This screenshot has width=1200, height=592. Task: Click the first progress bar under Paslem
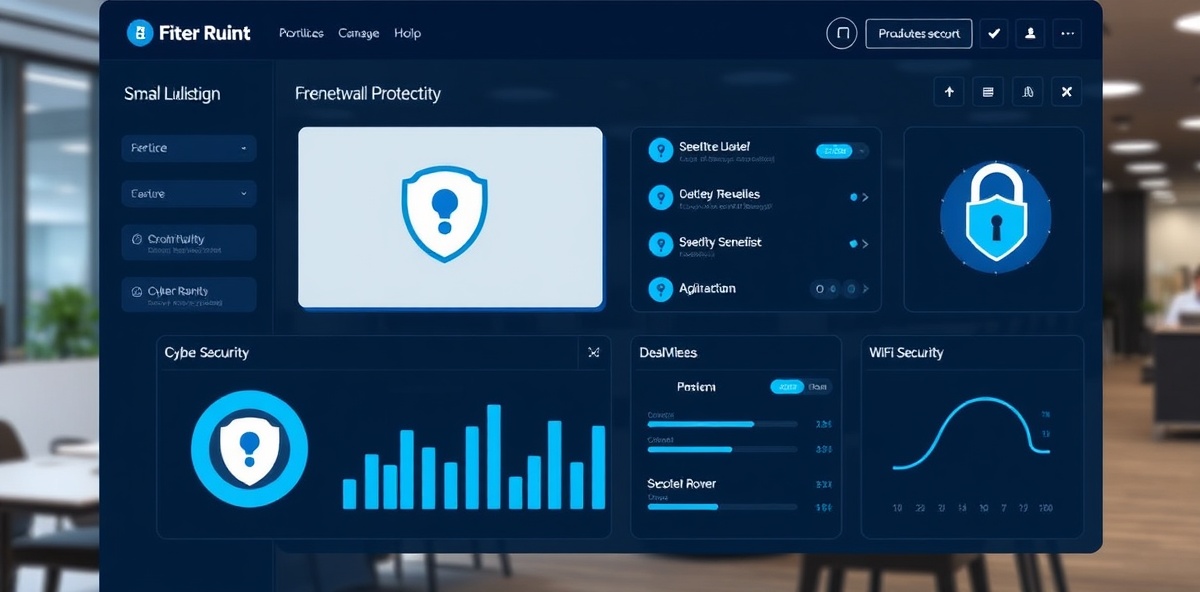pos(722,424)
